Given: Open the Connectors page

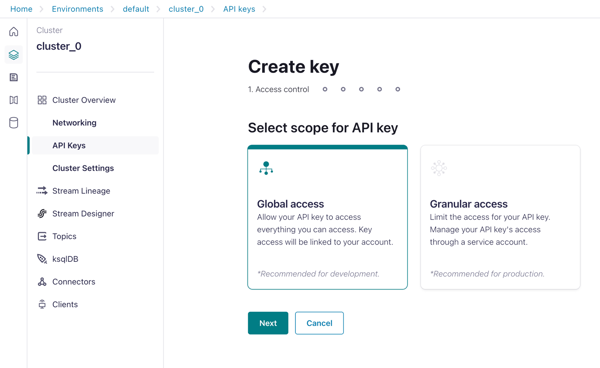Looking at the screenshot, I should (73, 282).
